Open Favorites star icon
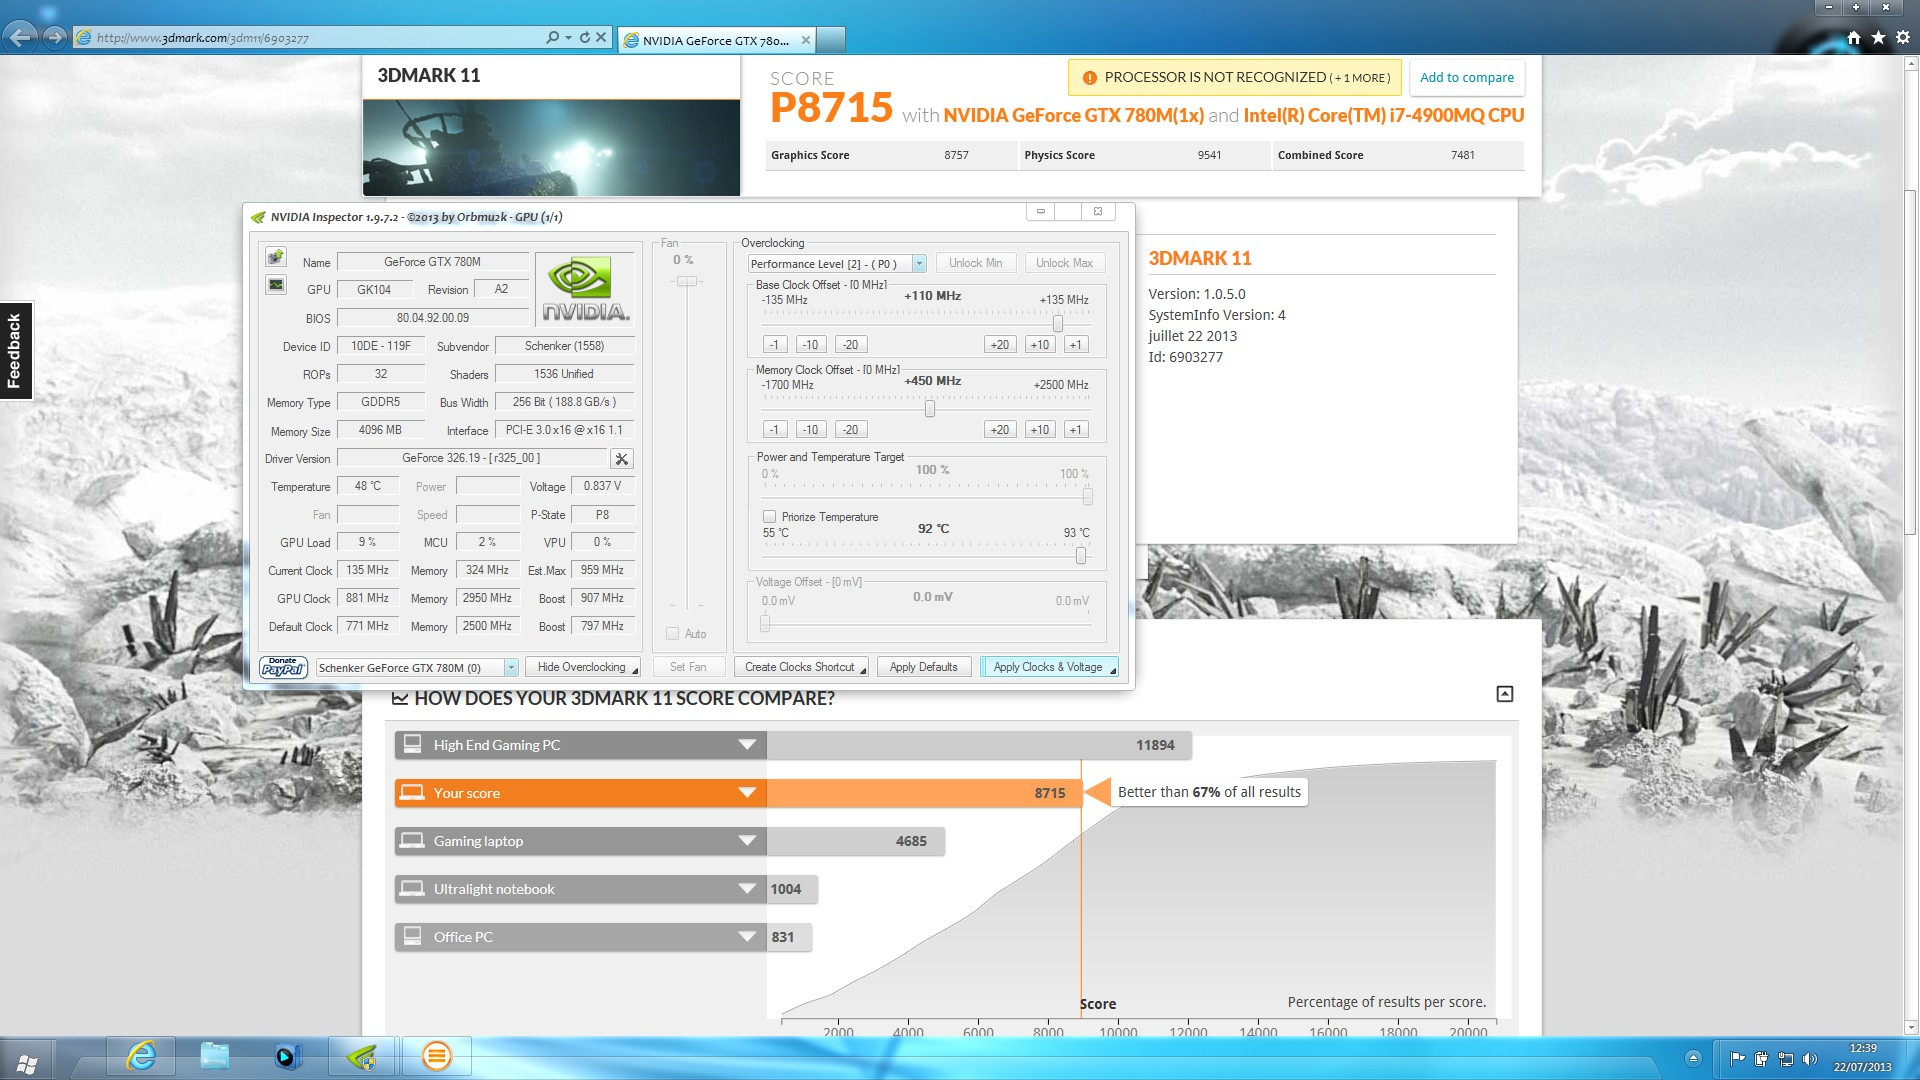Screen dimensions: 1920x1080 (x=1878, y=38)
